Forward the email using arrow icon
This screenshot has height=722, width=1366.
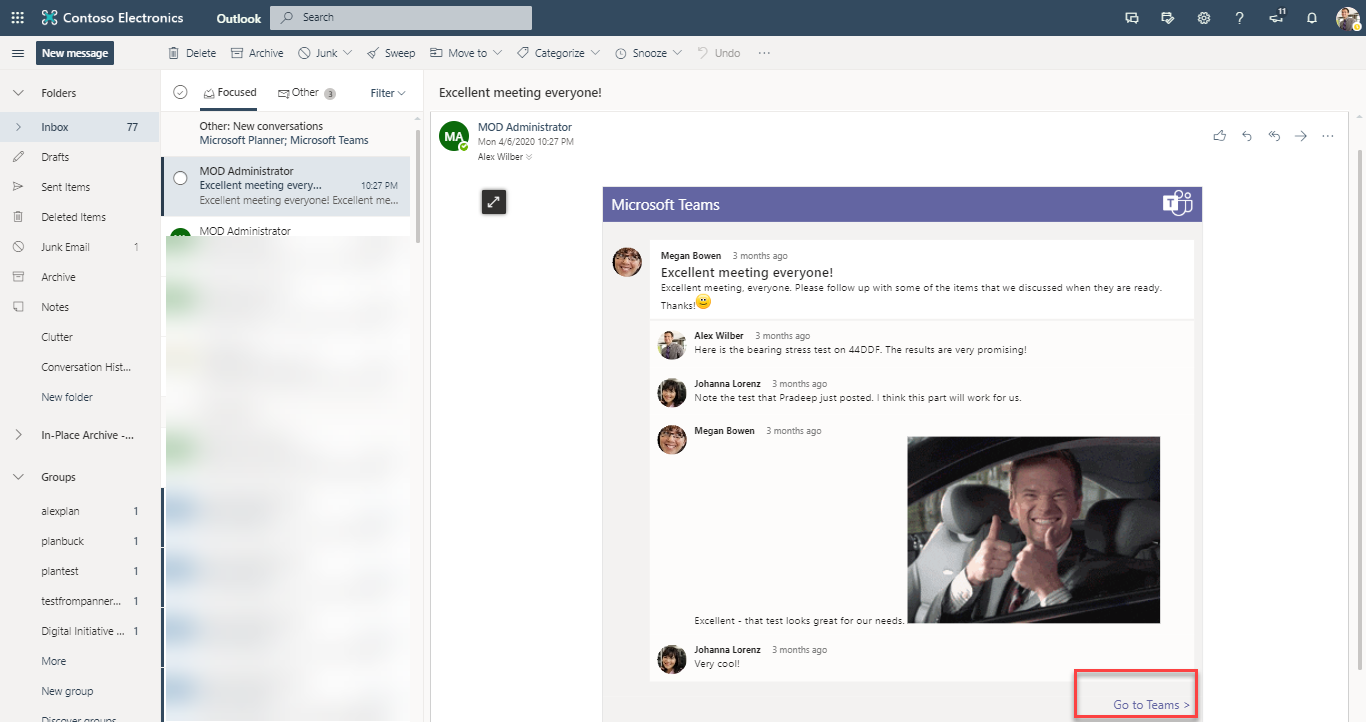[1301, 136]
